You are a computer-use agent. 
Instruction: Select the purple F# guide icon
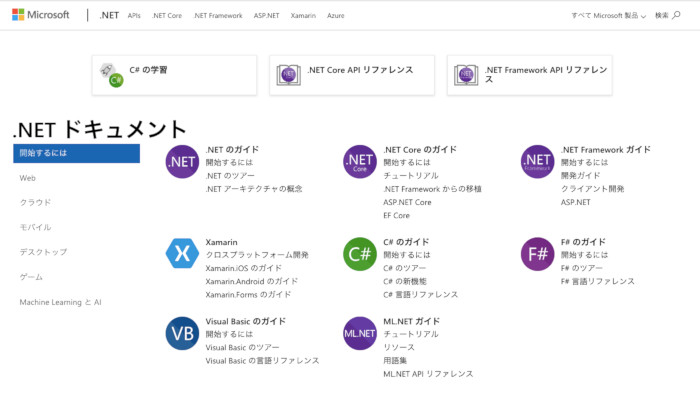tap(537, 254)
